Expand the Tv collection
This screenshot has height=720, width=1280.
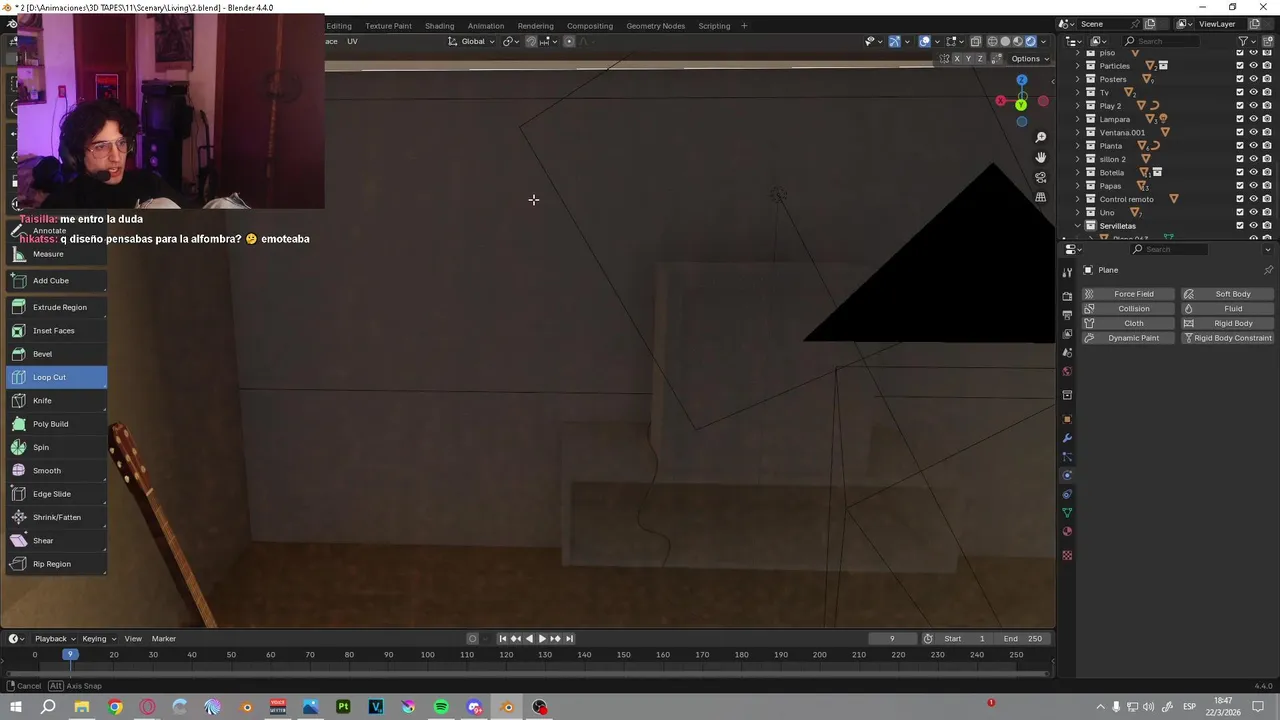coord(1078,92)
